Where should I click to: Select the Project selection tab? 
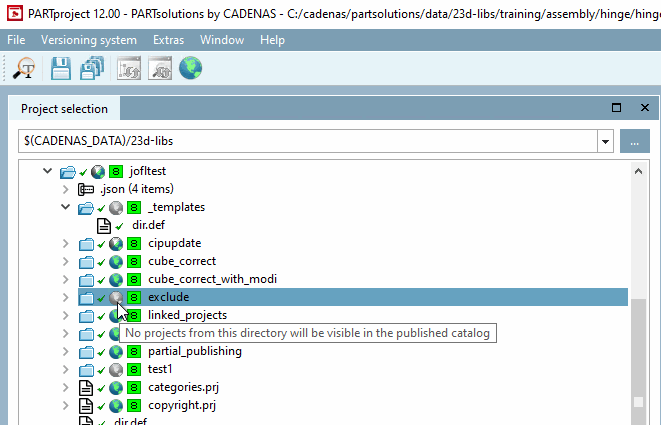pyautogui.click(x=64, y=109)
